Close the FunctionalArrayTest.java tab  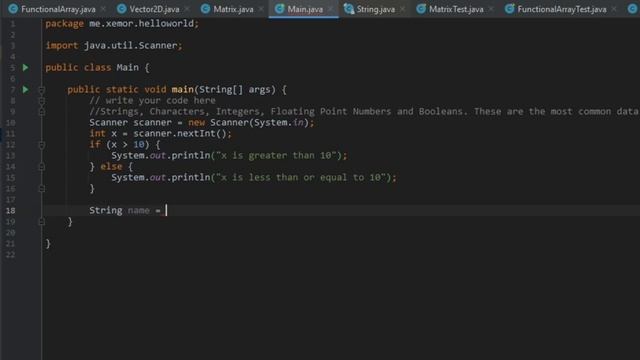[x=614, y=9]
